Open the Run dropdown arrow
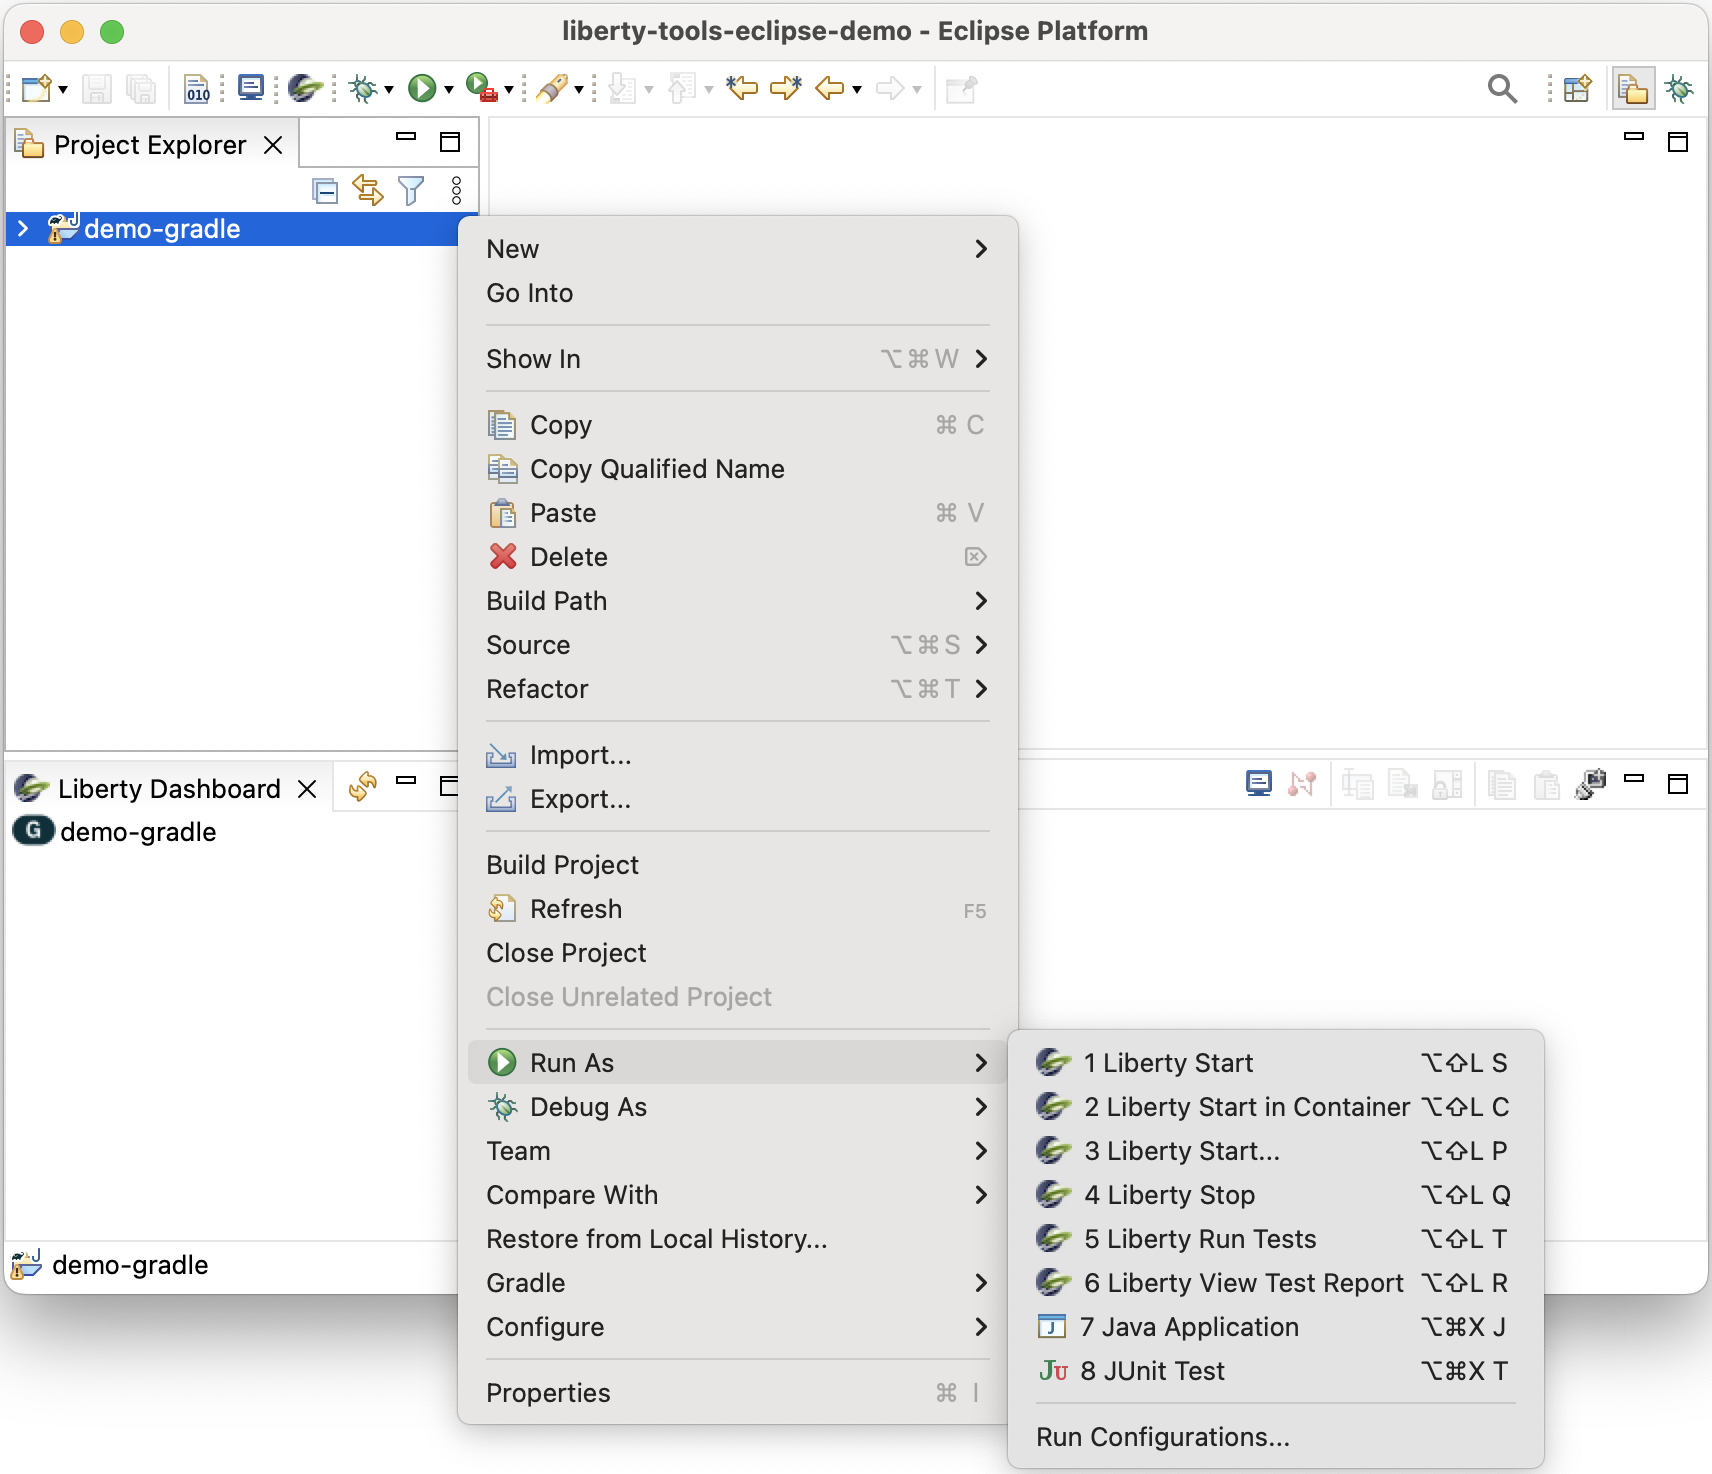Screen dimensions: 1712x1474 448,90
